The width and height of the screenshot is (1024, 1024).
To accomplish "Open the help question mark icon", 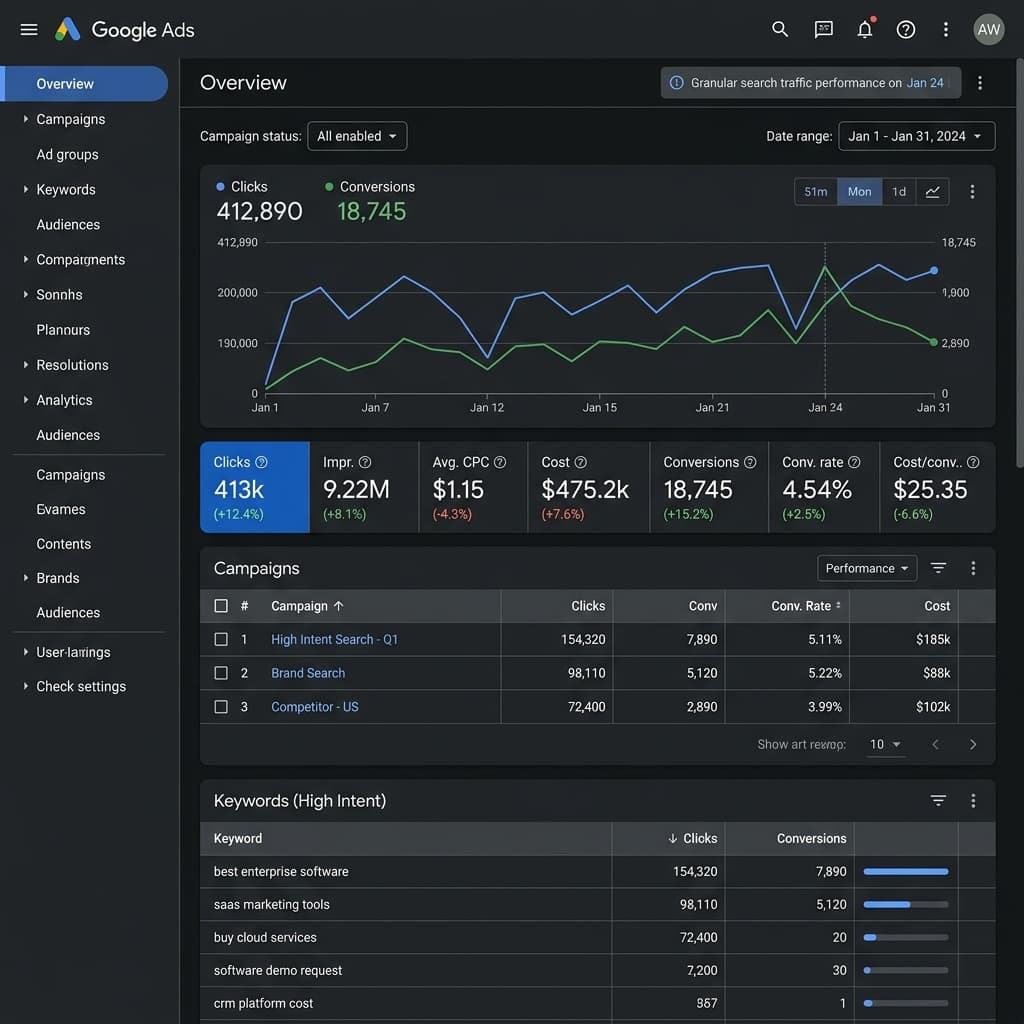I will [x=906, y=30].
